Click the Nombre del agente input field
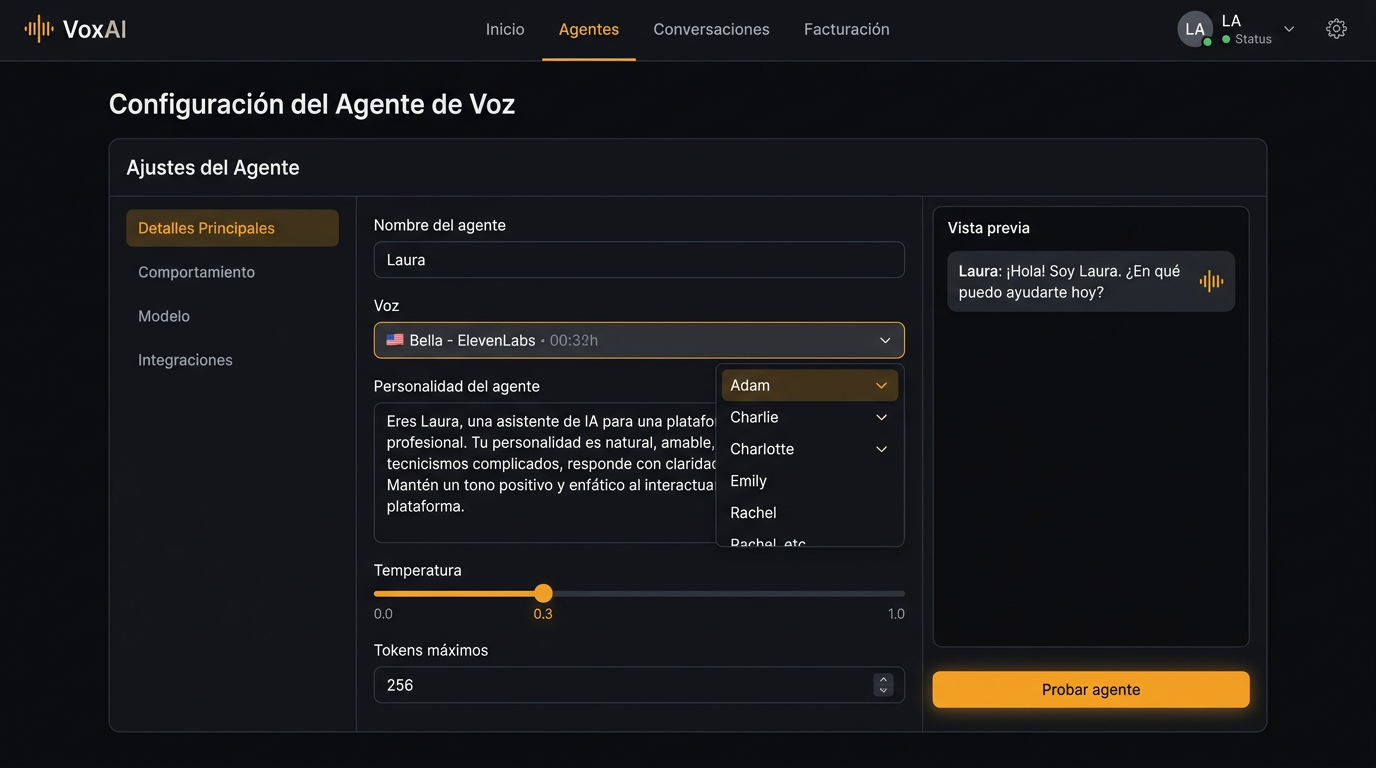Viewport: 1376px width, 768px height. coord(639,260)
